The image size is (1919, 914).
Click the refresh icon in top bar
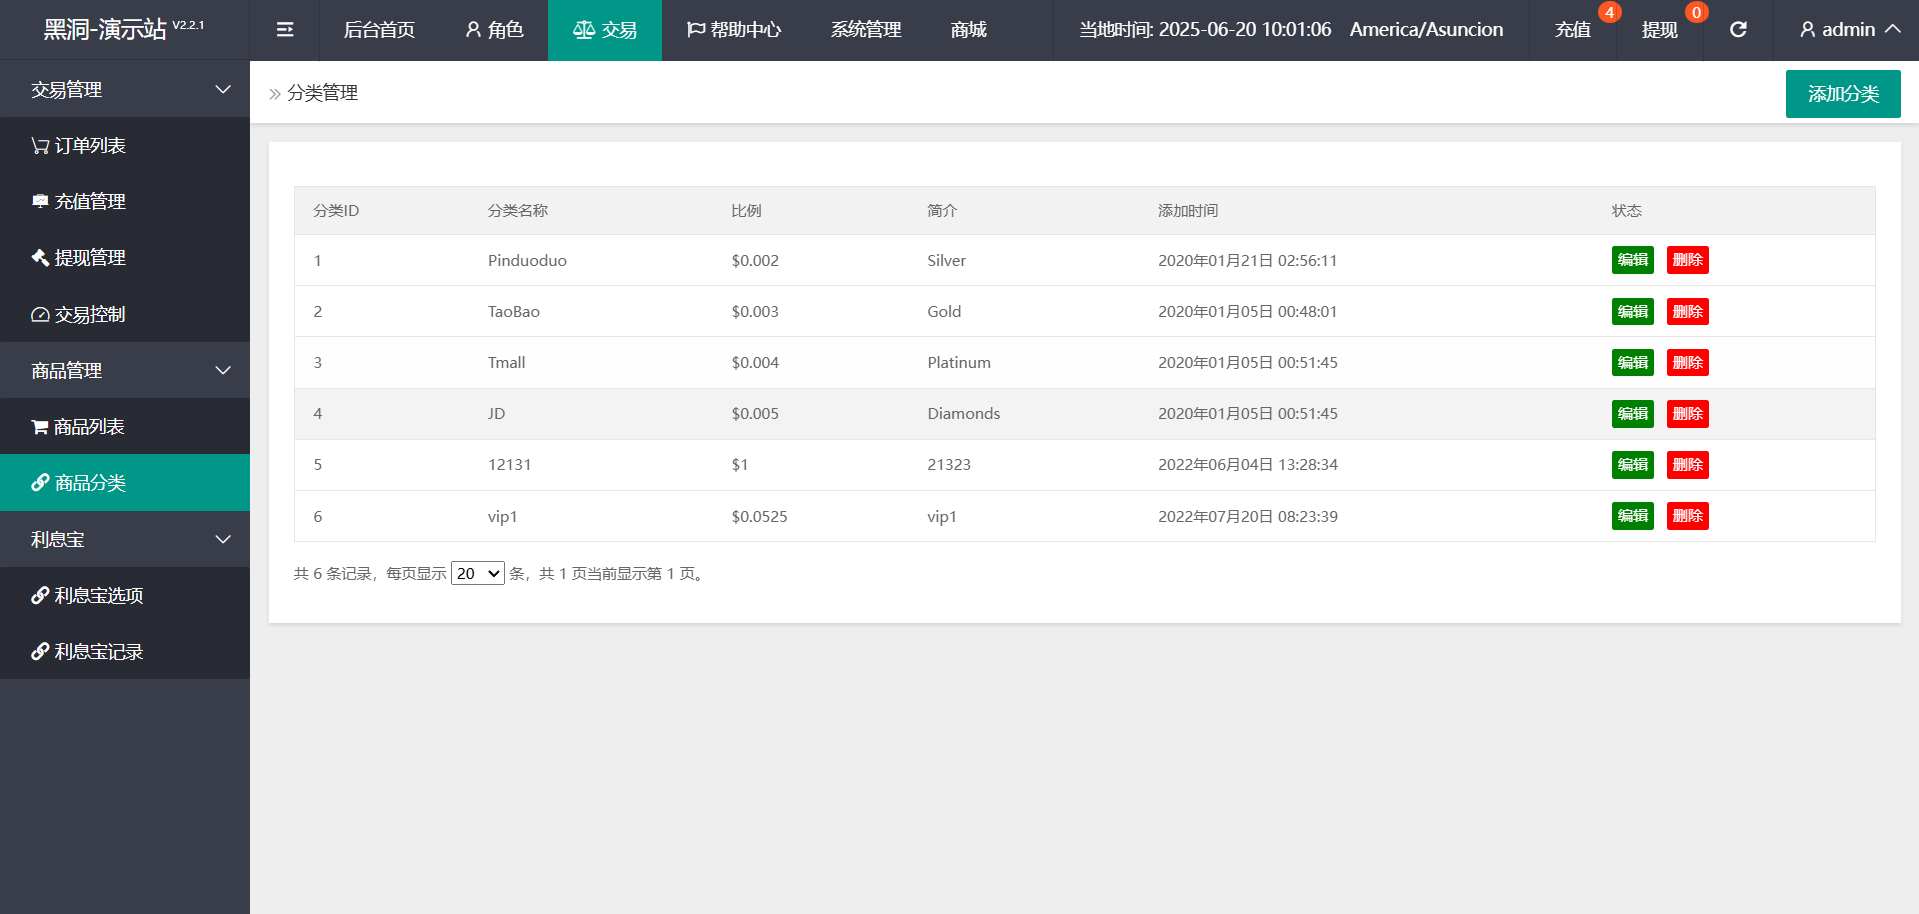coord(1738,30)
